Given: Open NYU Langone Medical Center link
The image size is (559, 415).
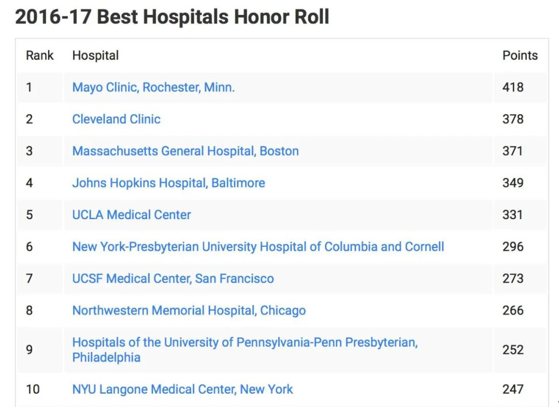Looking at the screenshot, I should tap(183, 389).
